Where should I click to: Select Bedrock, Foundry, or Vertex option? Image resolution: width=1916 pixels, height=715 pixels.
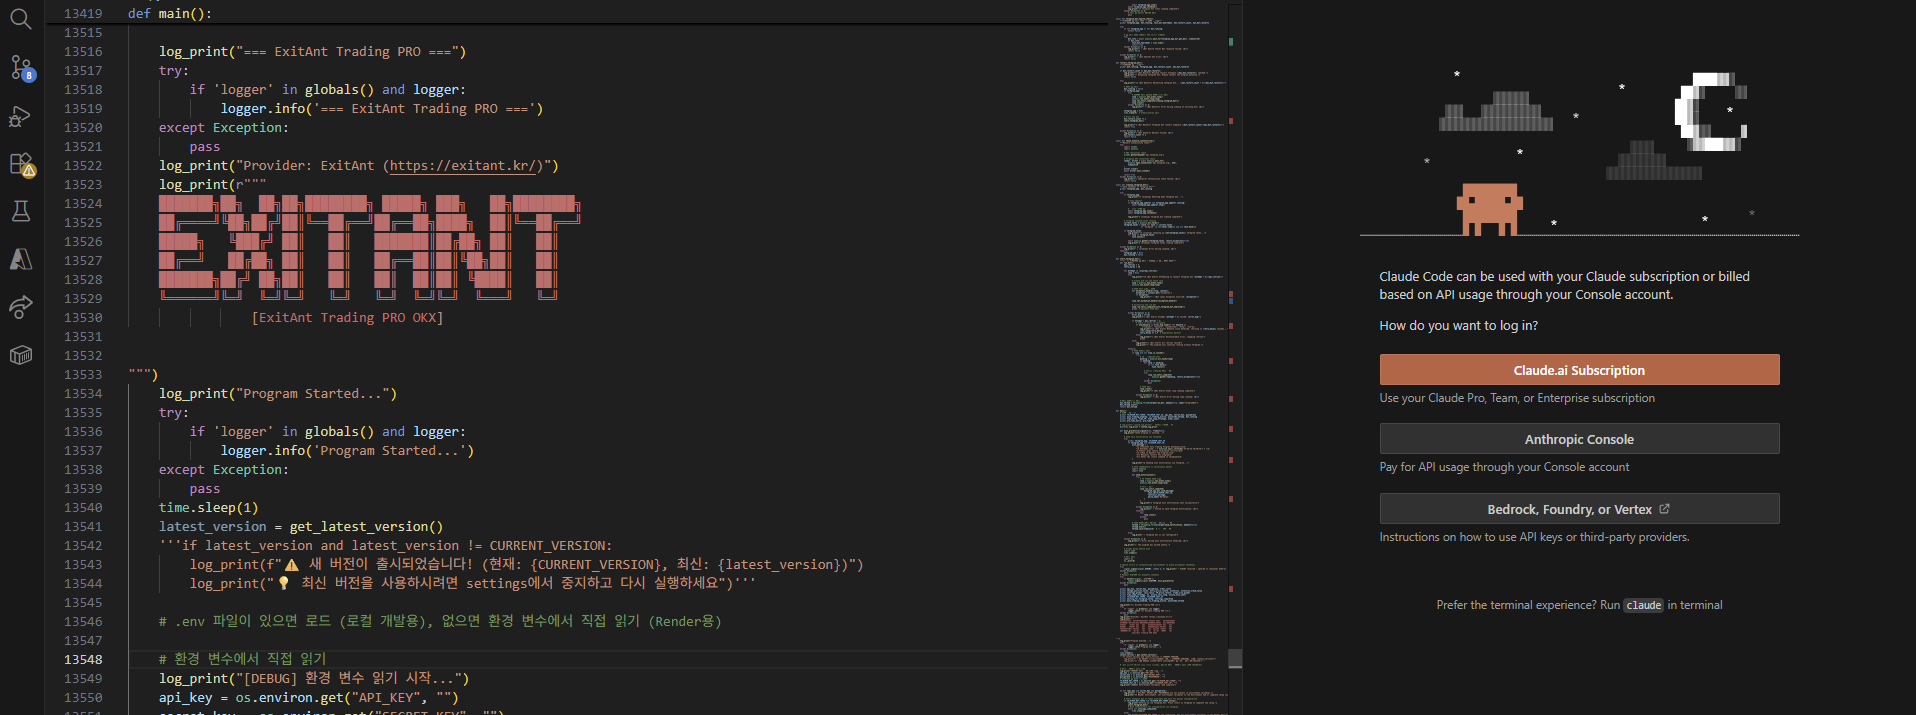point(1579,509)
